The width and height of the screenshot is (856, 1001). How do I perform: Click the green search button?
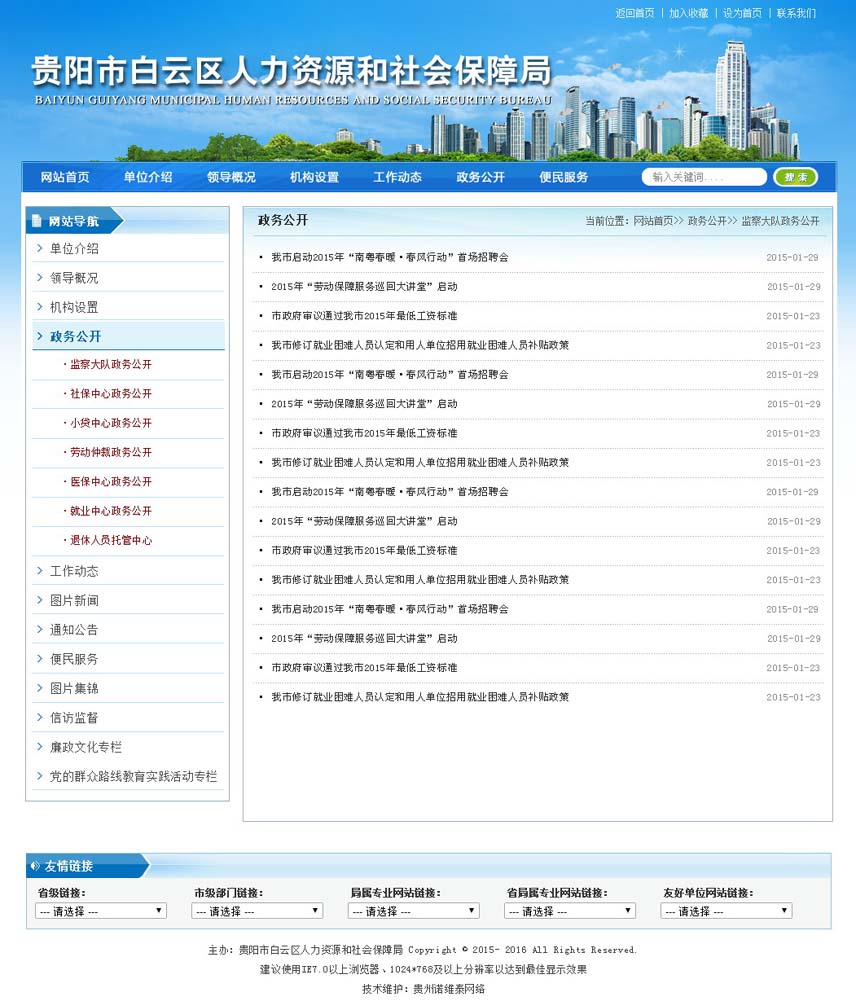tap(796, 177)
